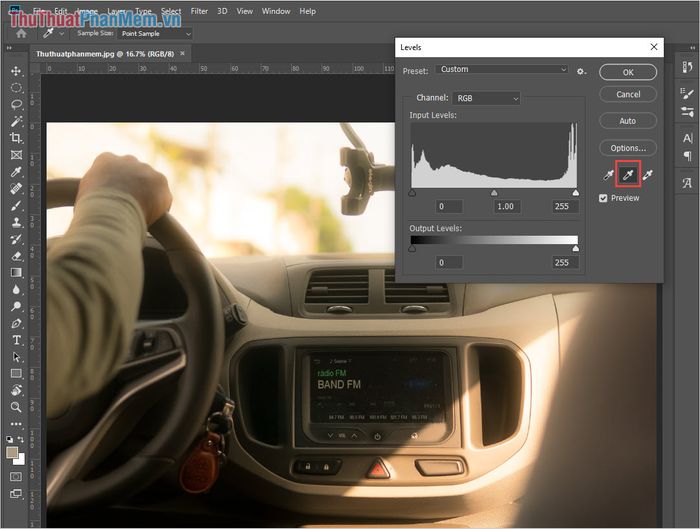Select the Move tool

(16, 71)
